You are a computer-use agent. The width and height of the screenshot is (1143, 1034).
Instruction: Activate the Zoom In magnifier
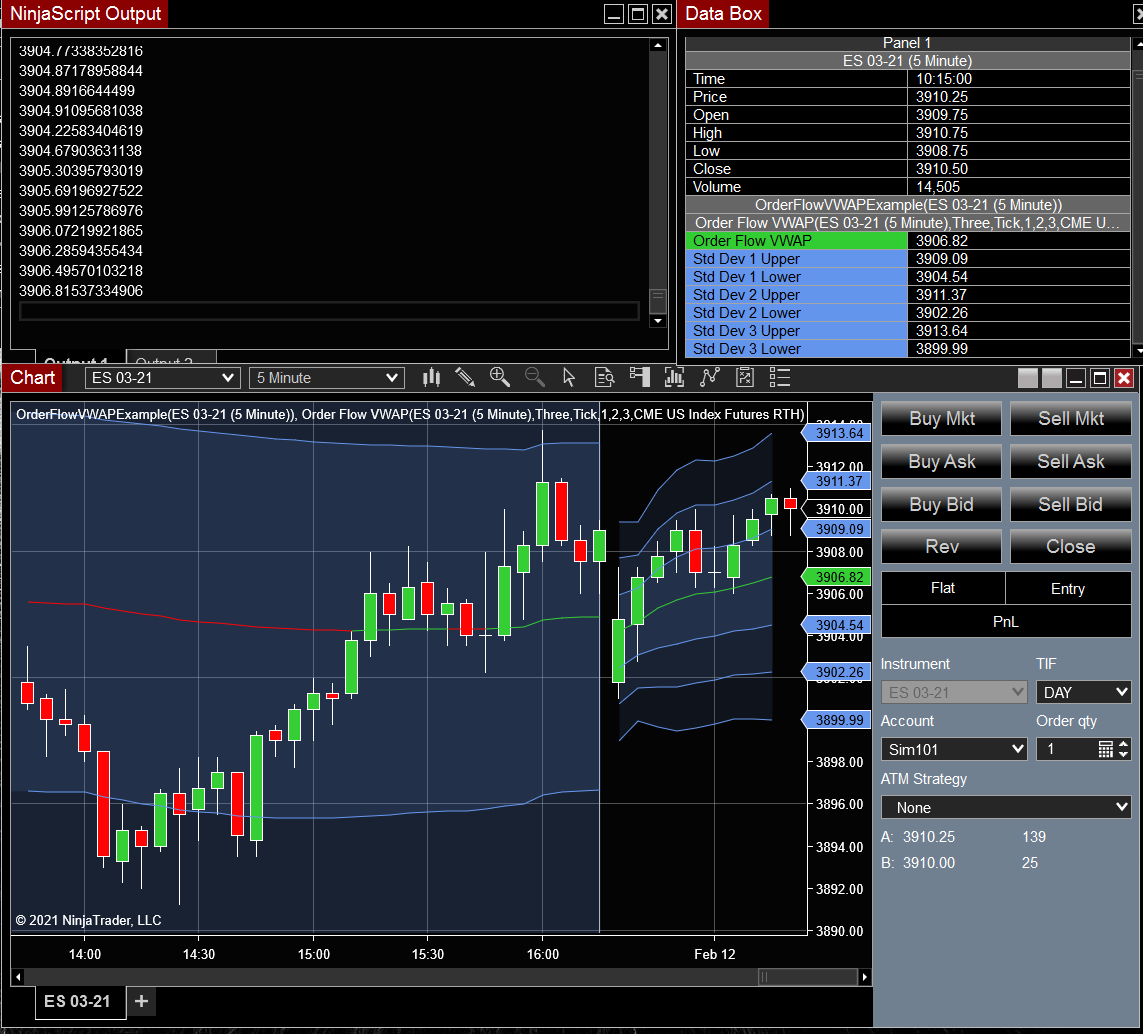499,377
